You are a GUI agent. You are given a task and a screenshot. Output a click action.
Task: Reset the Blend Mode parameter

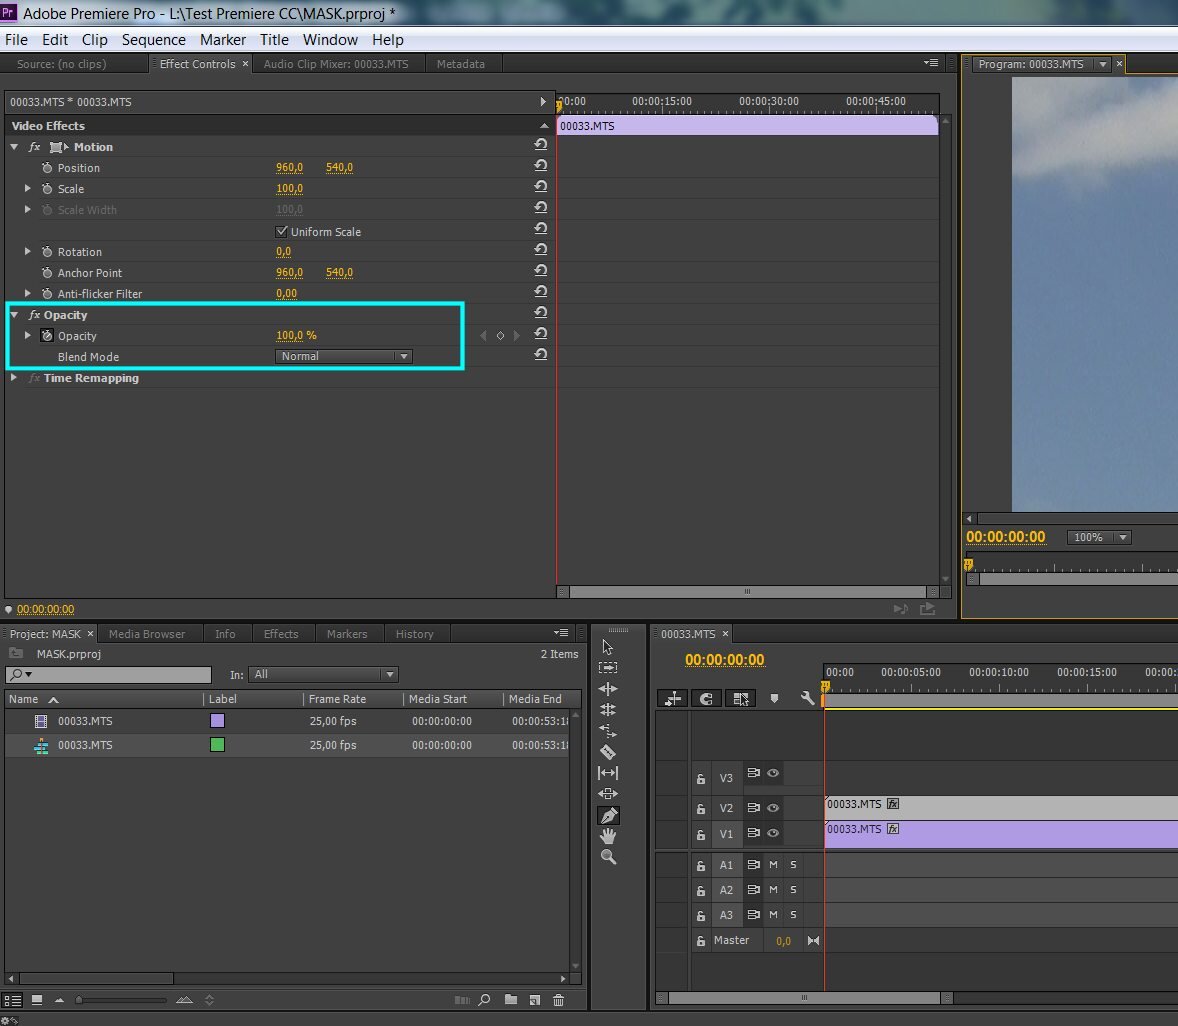point(540,355)
